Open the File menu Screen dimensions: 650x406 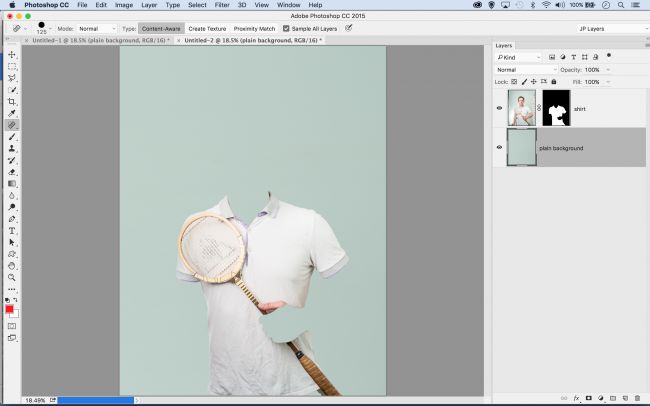click(82, 5)
